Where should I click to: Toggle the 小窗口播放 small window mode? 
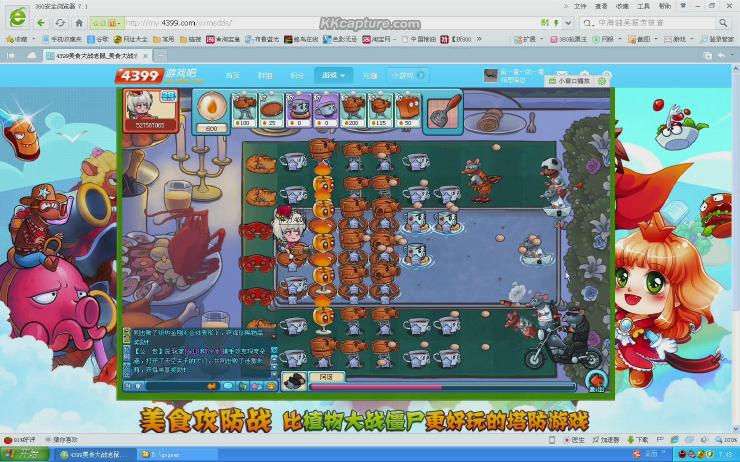point(570,81)
